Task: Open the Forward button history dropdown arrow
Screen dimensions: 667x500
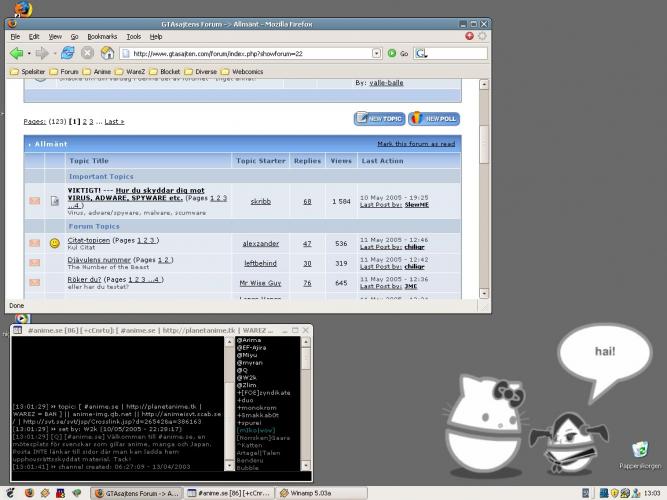Action: [x=55, y=54]
